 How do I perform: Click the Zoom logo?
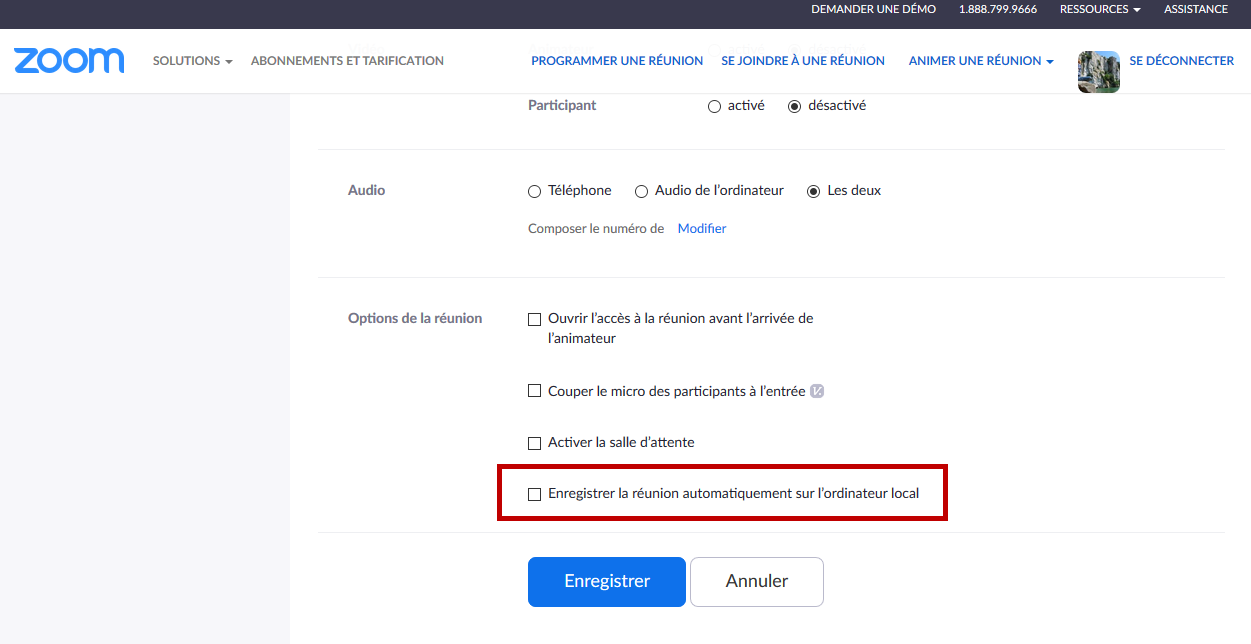point(69,61)
